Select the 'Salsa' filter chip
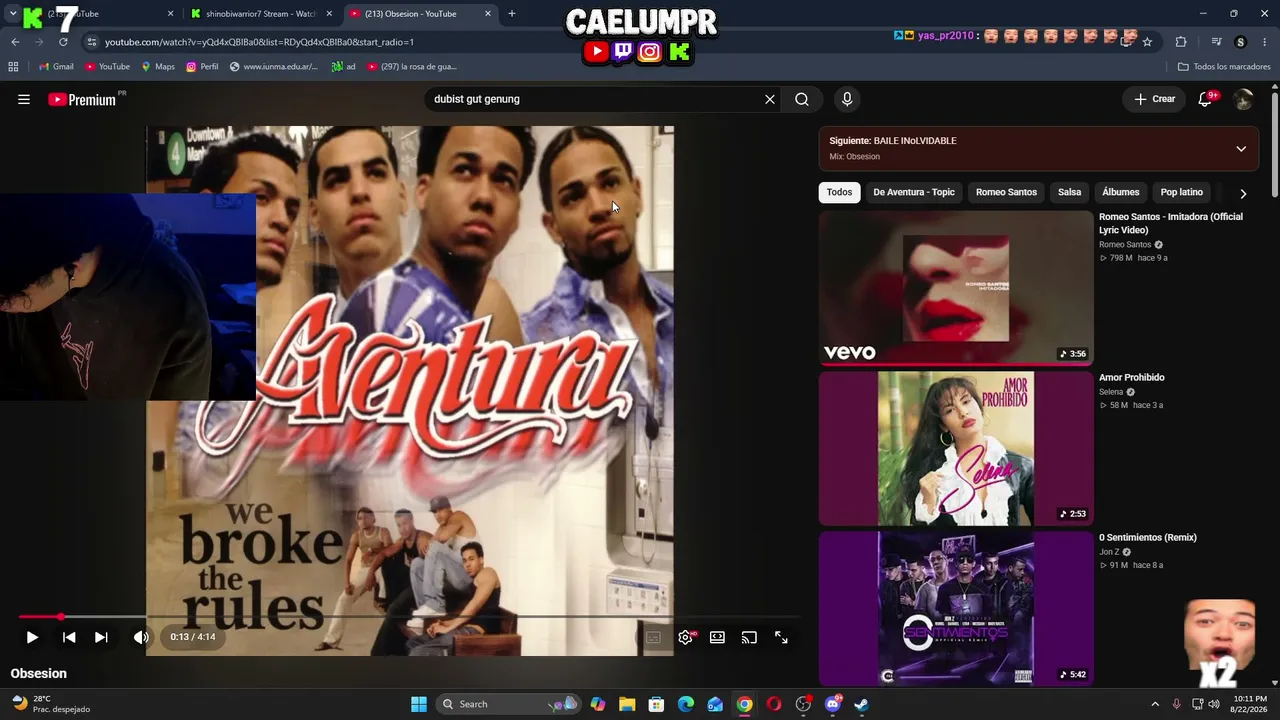The width and height of the screenshot is (1280, 720). coord(1070,192)
